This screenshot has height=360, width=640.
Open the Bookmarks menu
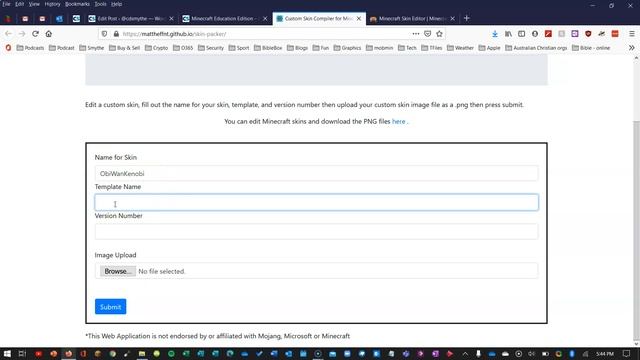click(77, 4)
